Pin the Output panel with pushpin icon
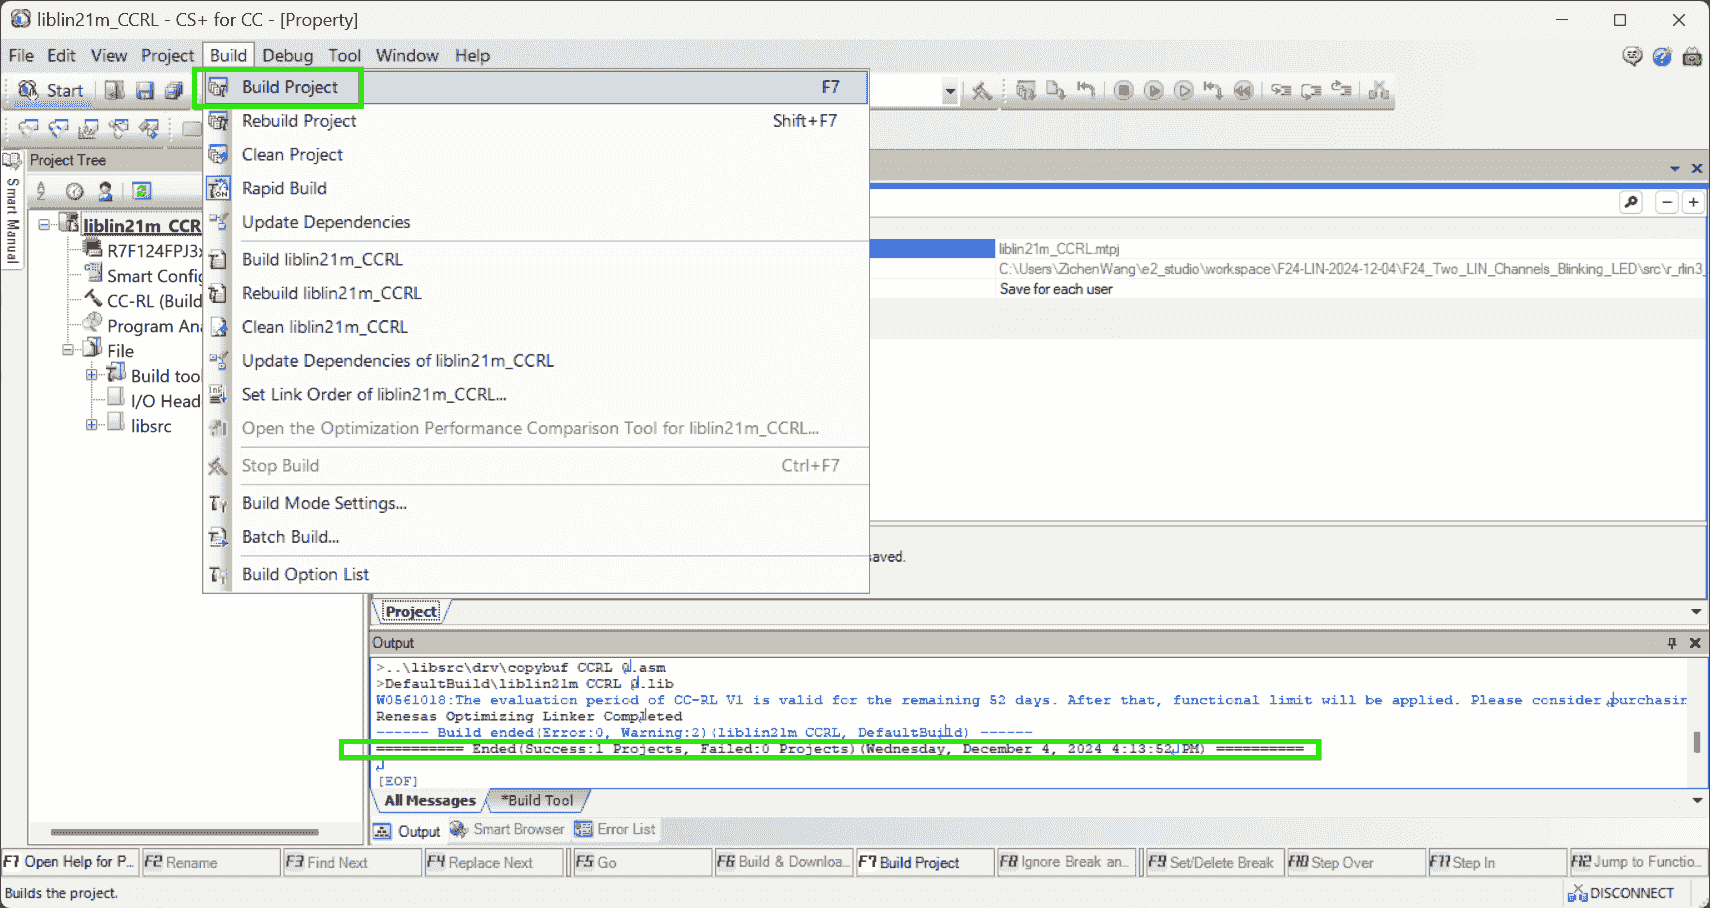Screen dimensions: 1710x908 tap(1672, 643)
